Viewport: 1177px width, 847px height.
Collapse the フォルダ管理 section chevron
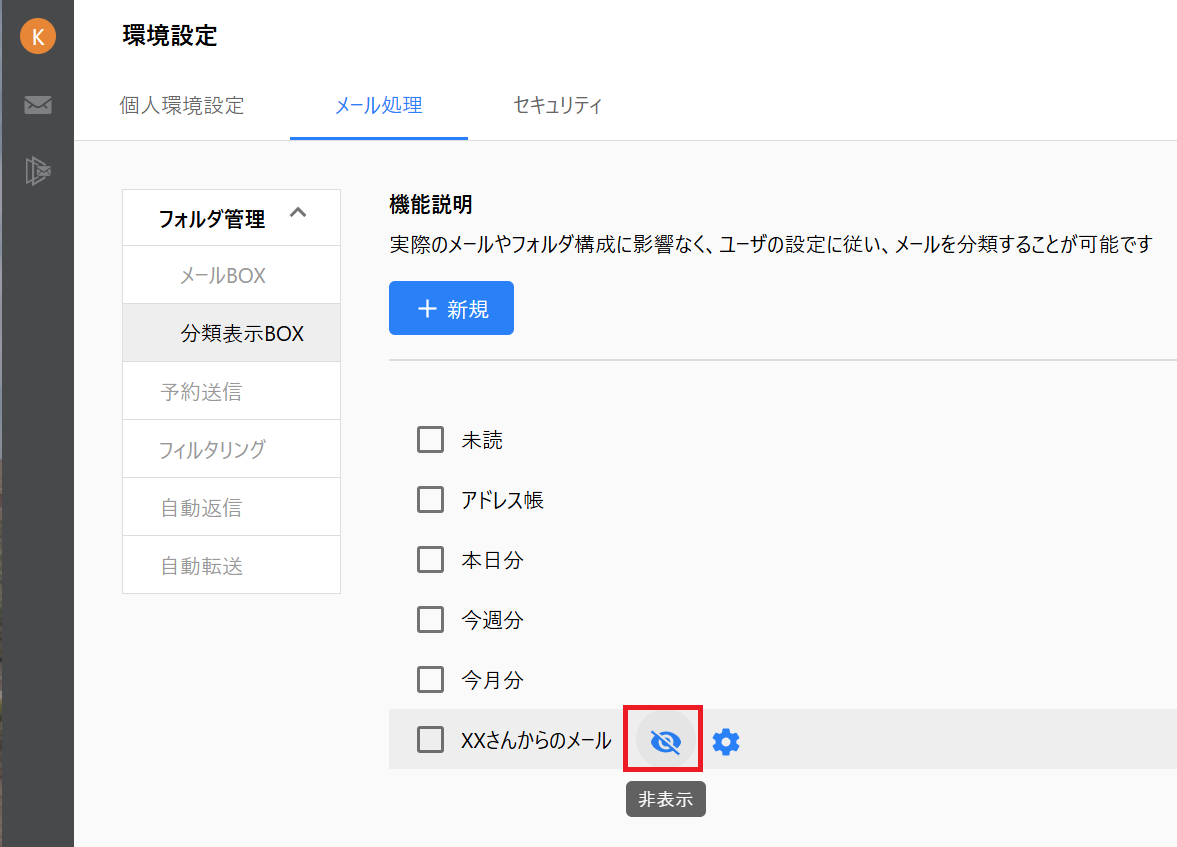coord(298,213)
